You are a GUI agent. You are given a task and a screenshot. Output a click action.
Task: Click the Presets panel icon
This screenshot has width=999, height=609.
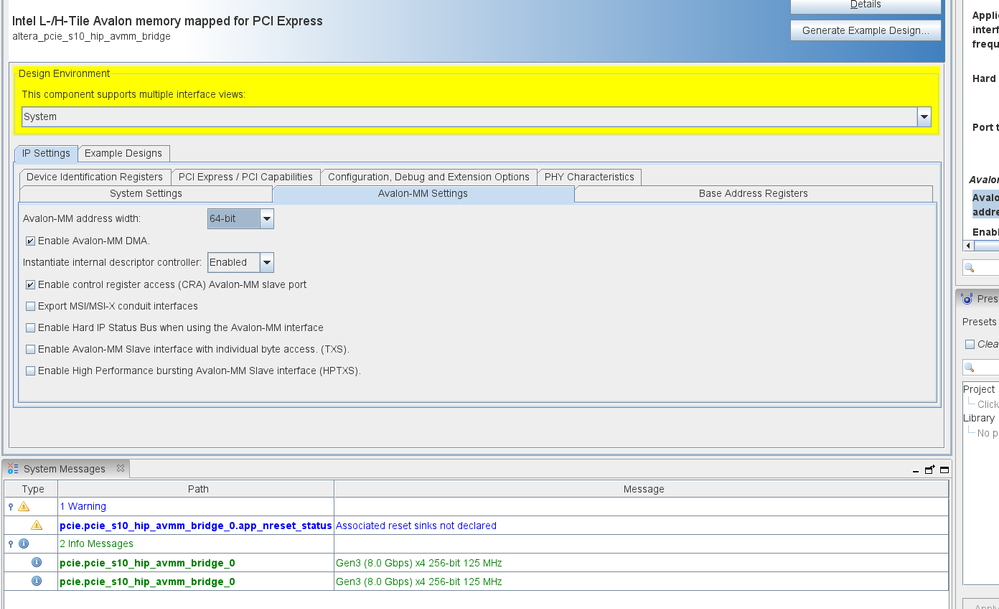[966, 298]
